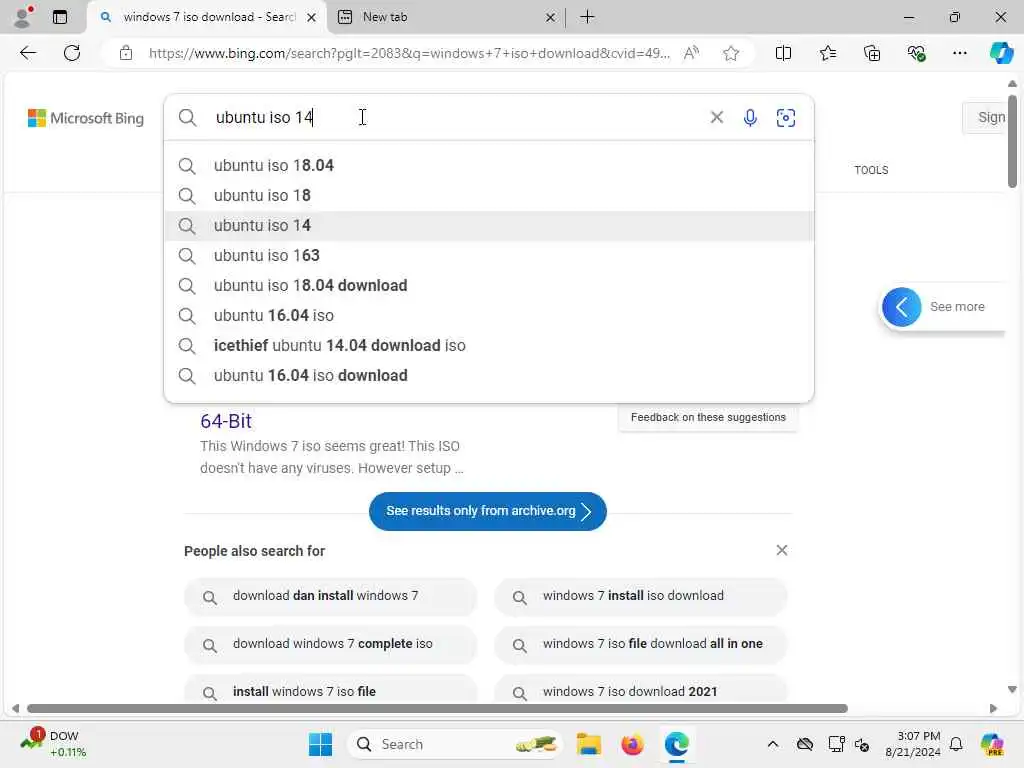
Task: Search using voice microphone
Action: pyautogui.click(x=750, y=118)
